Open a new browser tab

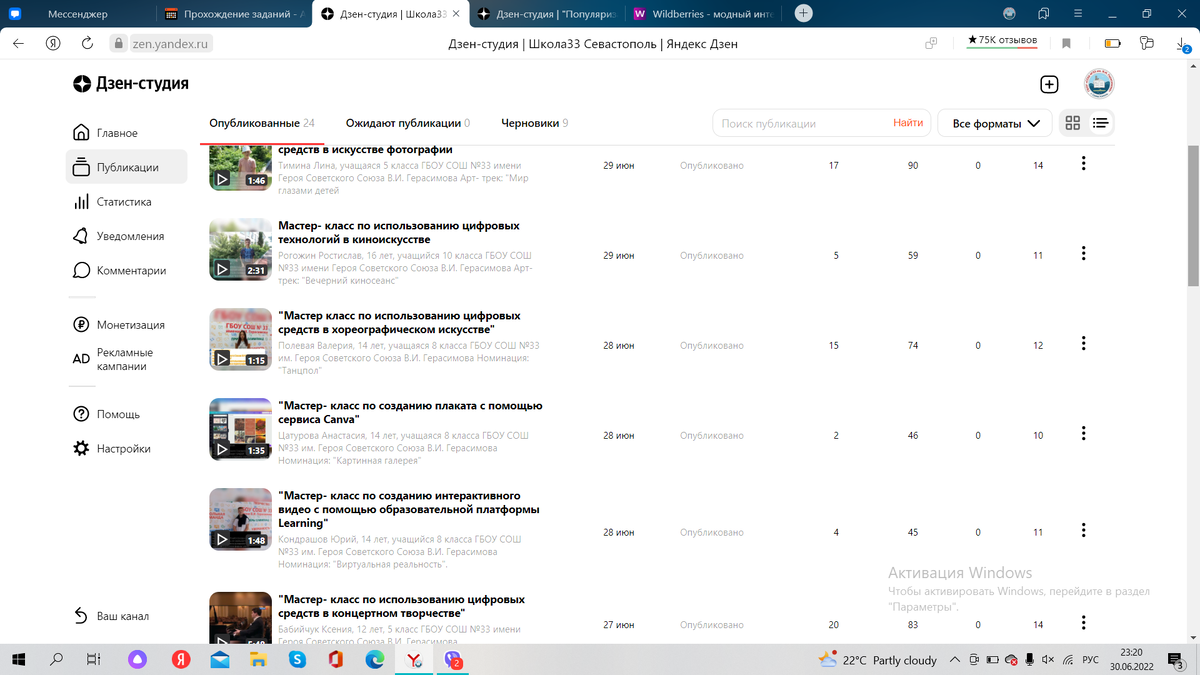804,14
